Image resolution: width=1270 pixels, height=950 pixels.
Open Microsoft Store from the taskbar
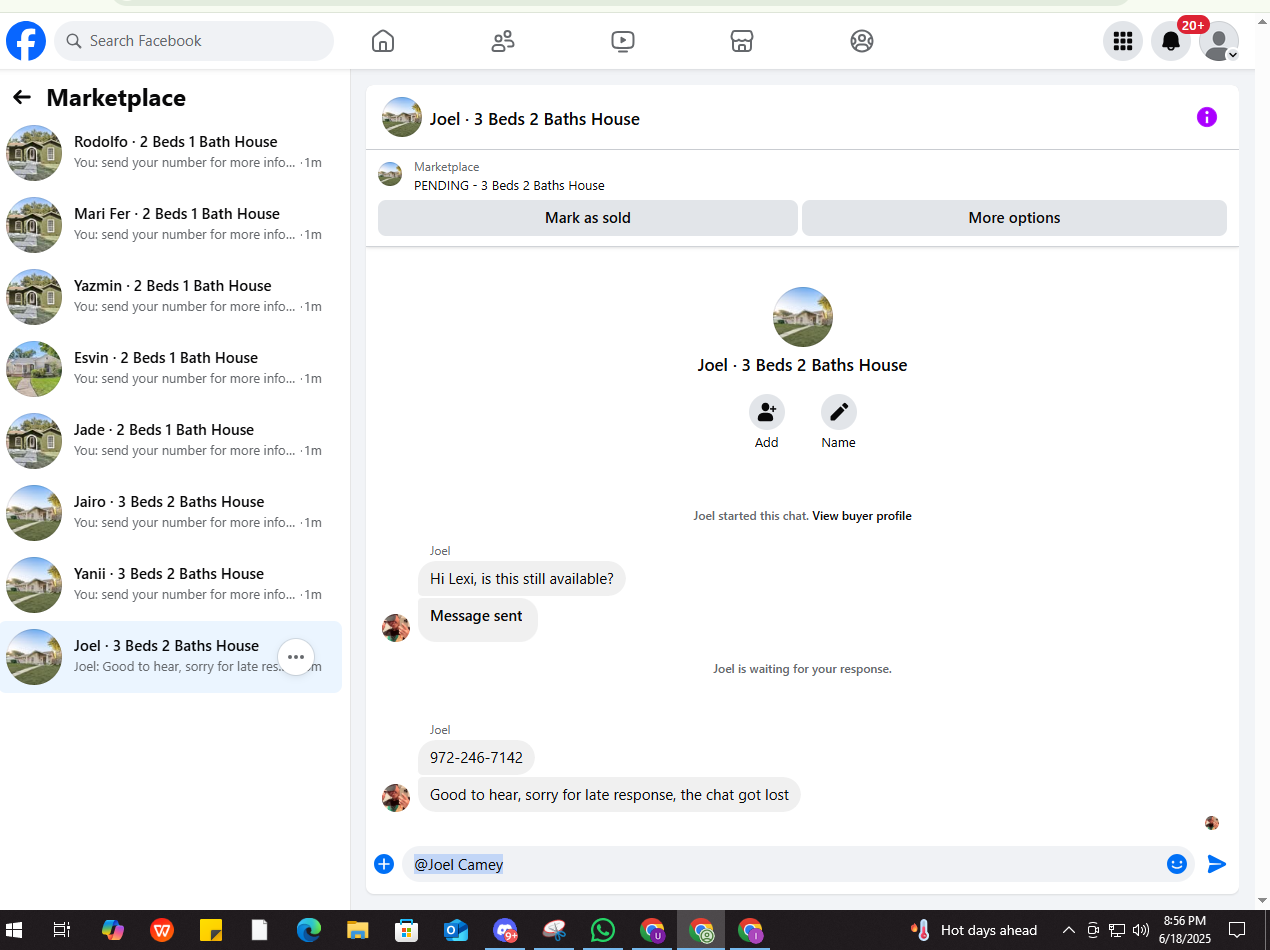point(406,930)
